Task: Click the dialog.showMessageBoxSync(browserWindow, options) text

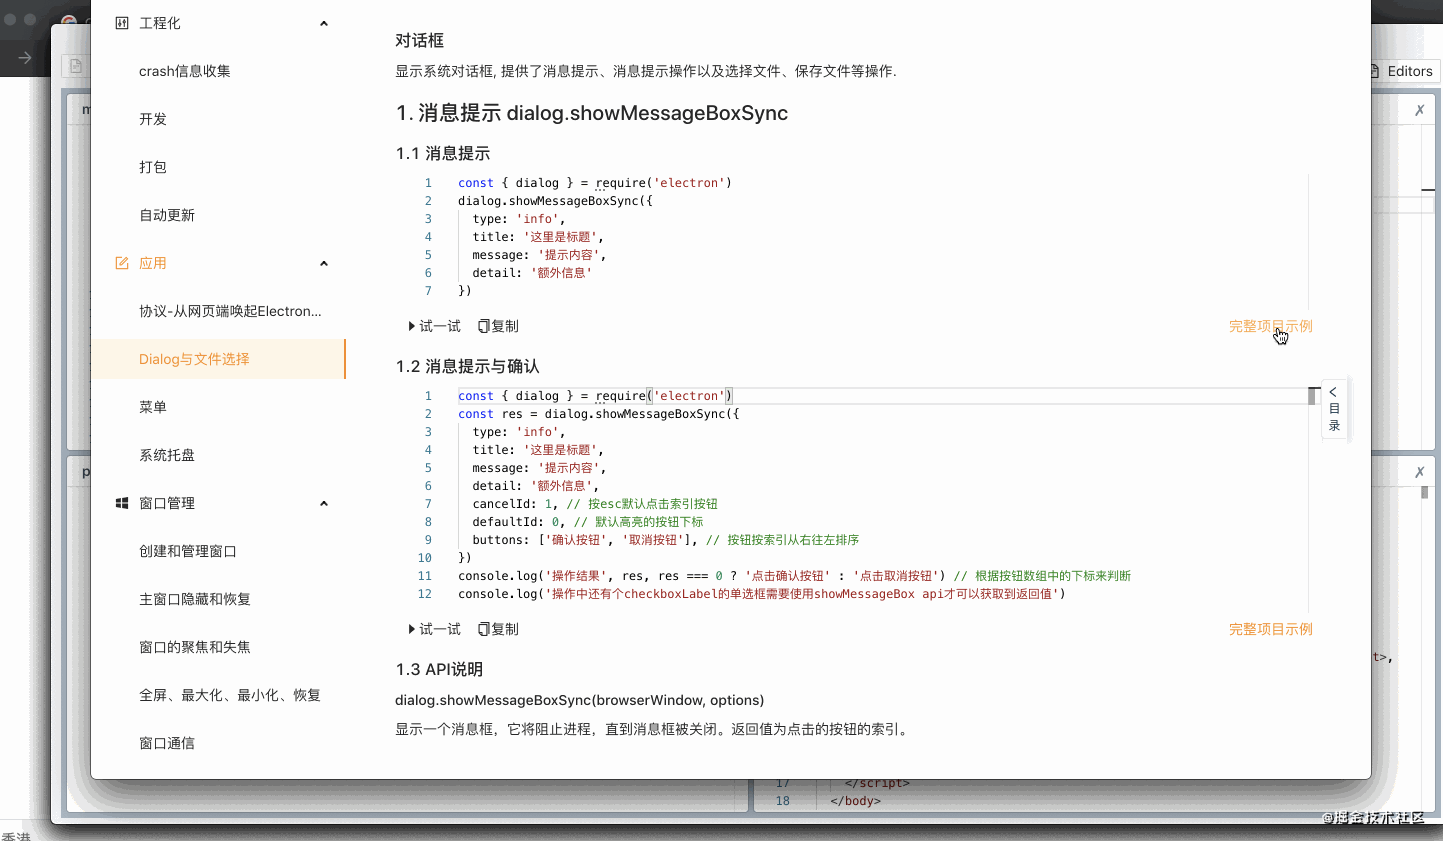Action: 579,700
